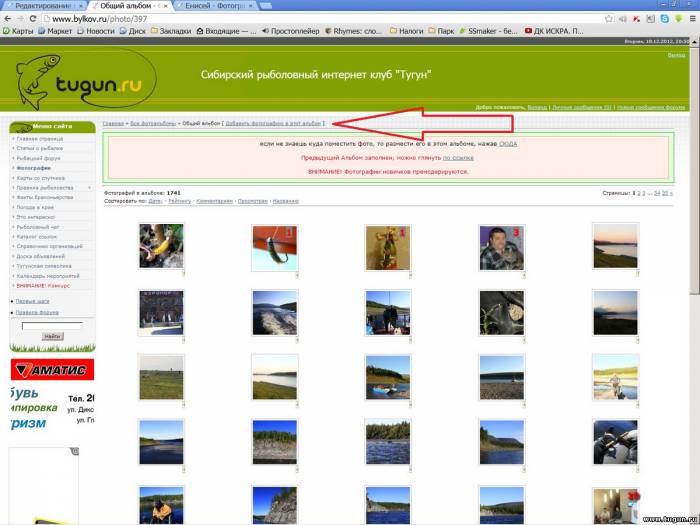The image size is (700, 525).
Task: Click the Skype extension icon
Action: [x=665, y=19]
